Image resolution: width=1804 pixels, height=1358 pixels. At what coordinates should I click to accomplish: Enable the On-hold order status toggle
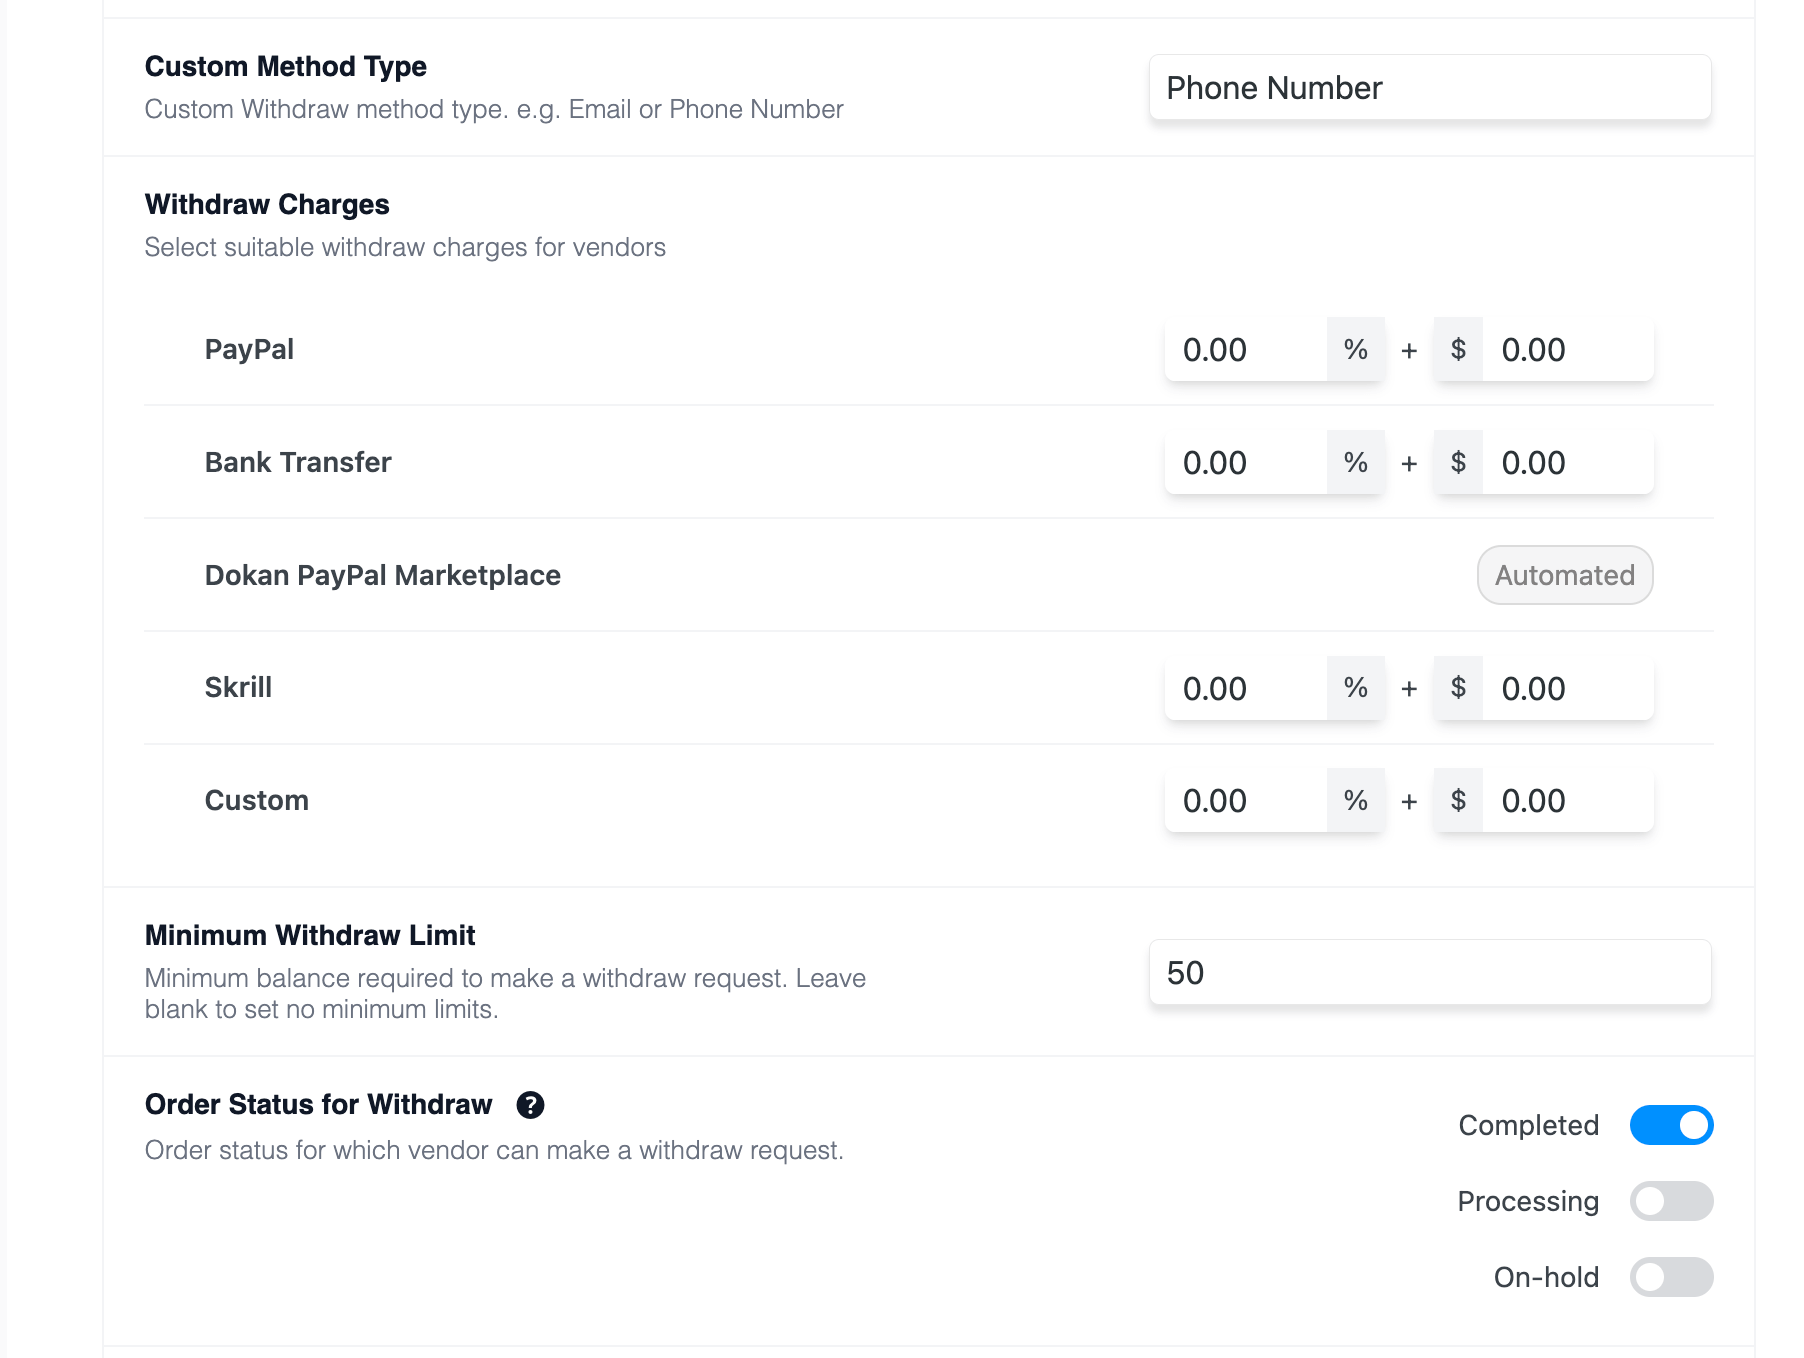click(x=1672, y=1277)
